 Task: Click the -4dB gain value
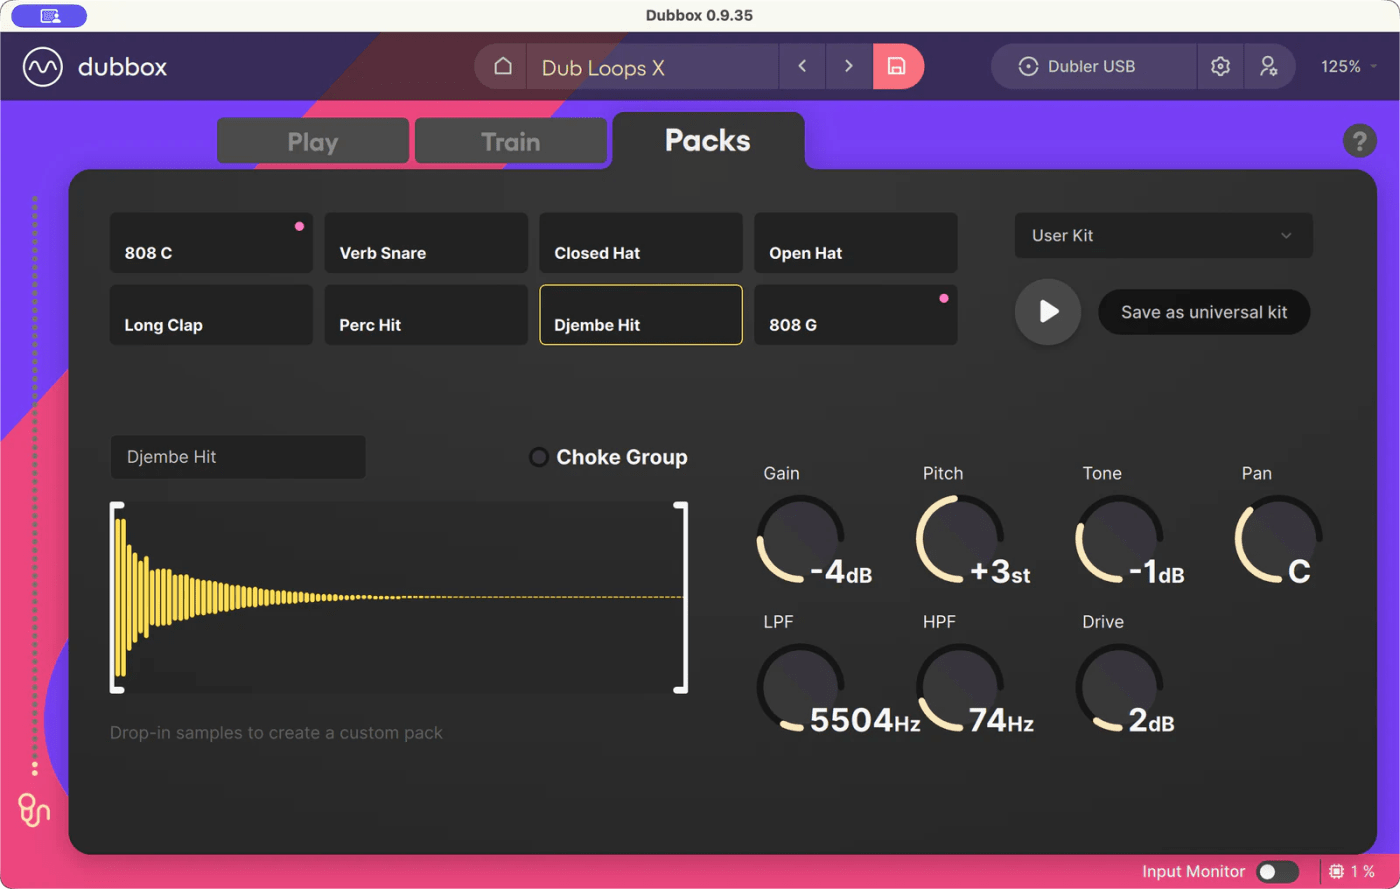[841, 573]
